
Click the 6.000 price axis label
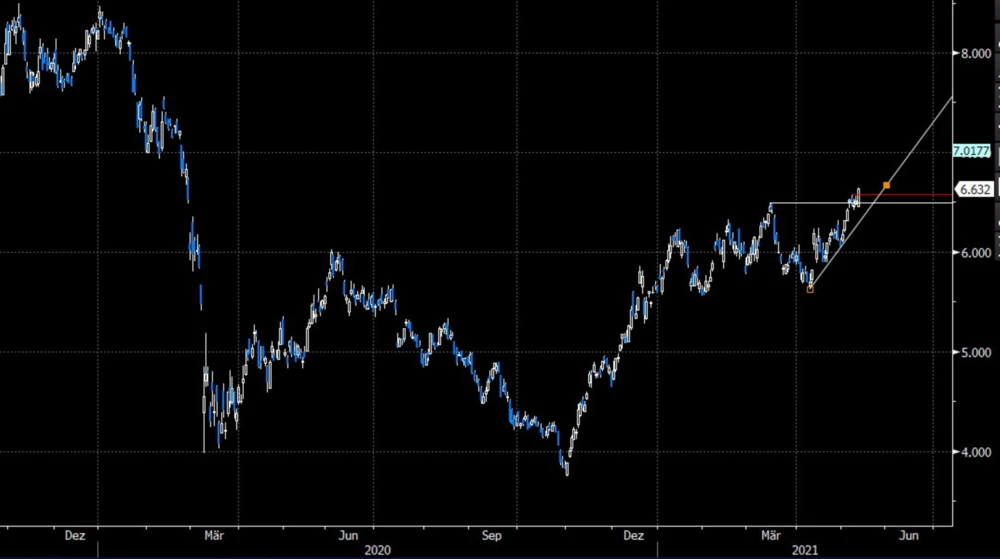pos(976,253)
